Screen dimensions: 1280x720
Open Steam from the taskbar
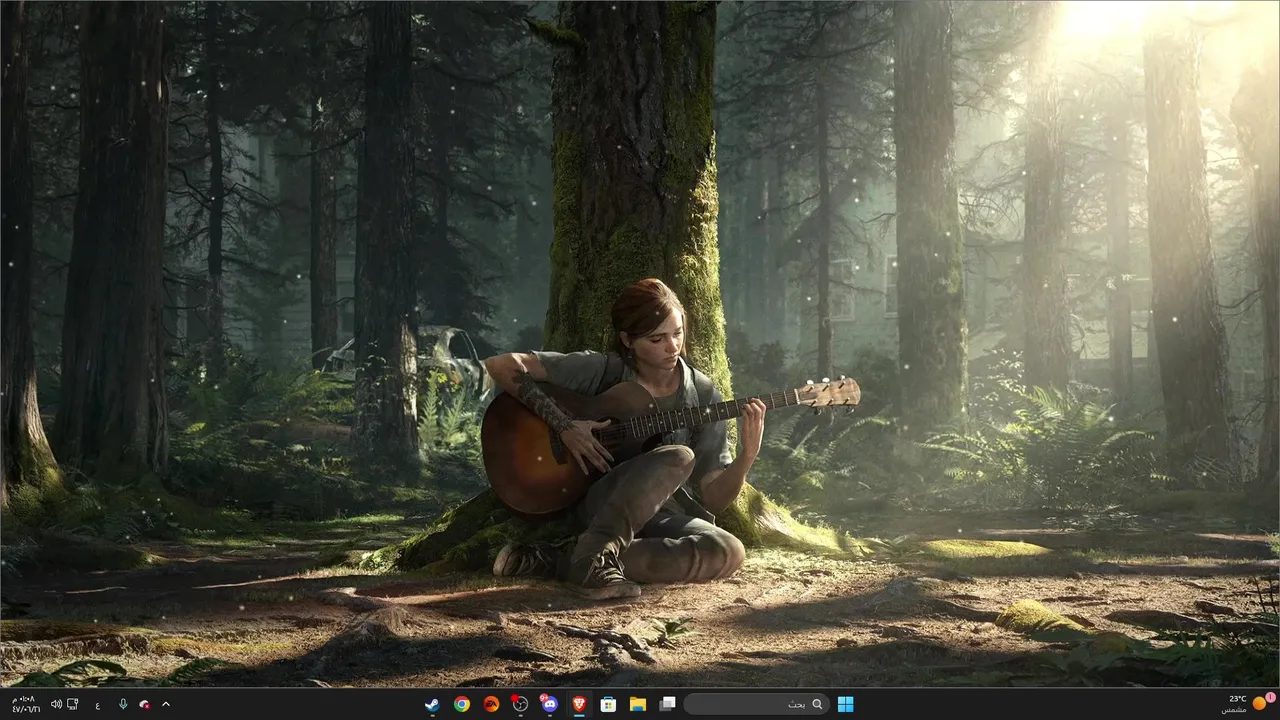[x=431, y=704]
